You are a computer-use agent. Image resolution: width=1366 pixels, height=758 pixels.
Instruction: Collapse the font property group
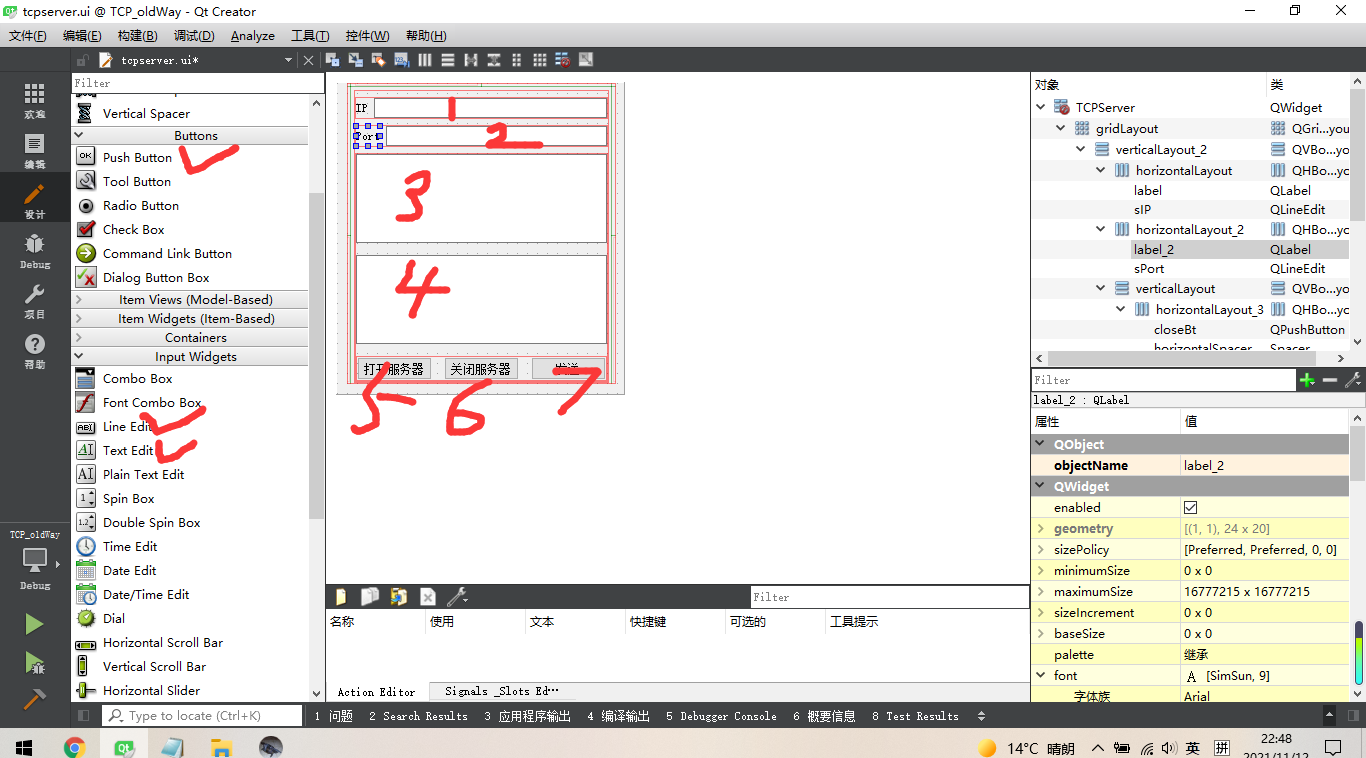click(x=1041, y=675)
